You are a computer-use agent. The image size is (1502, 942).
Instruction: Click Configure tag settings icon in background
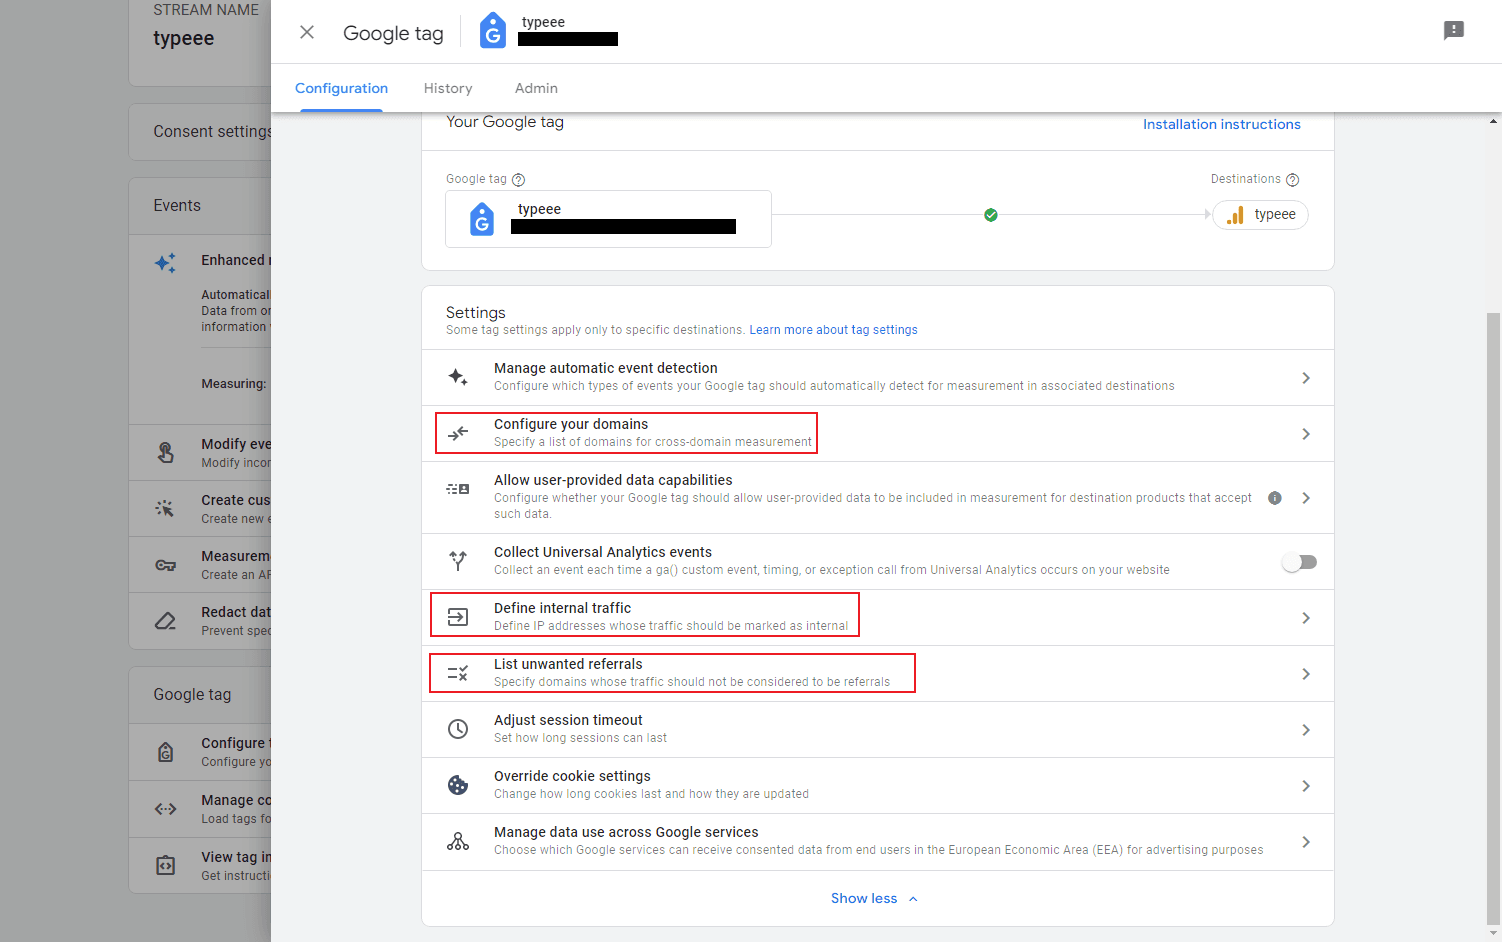165,752
